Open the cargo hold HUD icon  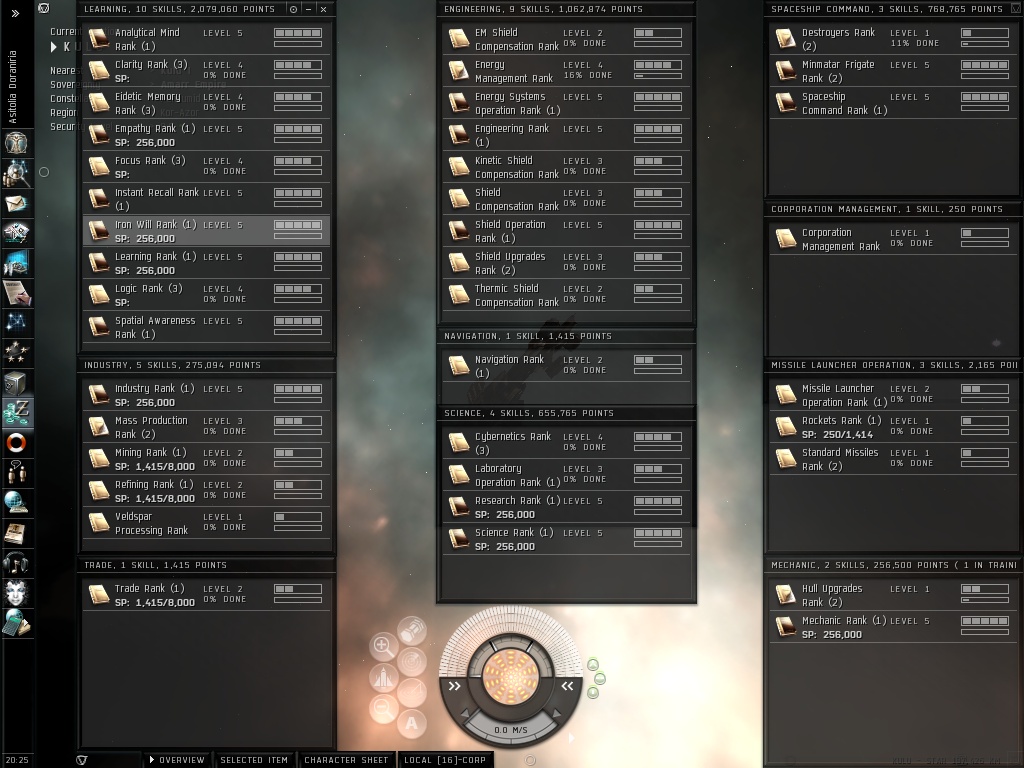point(412,631)
